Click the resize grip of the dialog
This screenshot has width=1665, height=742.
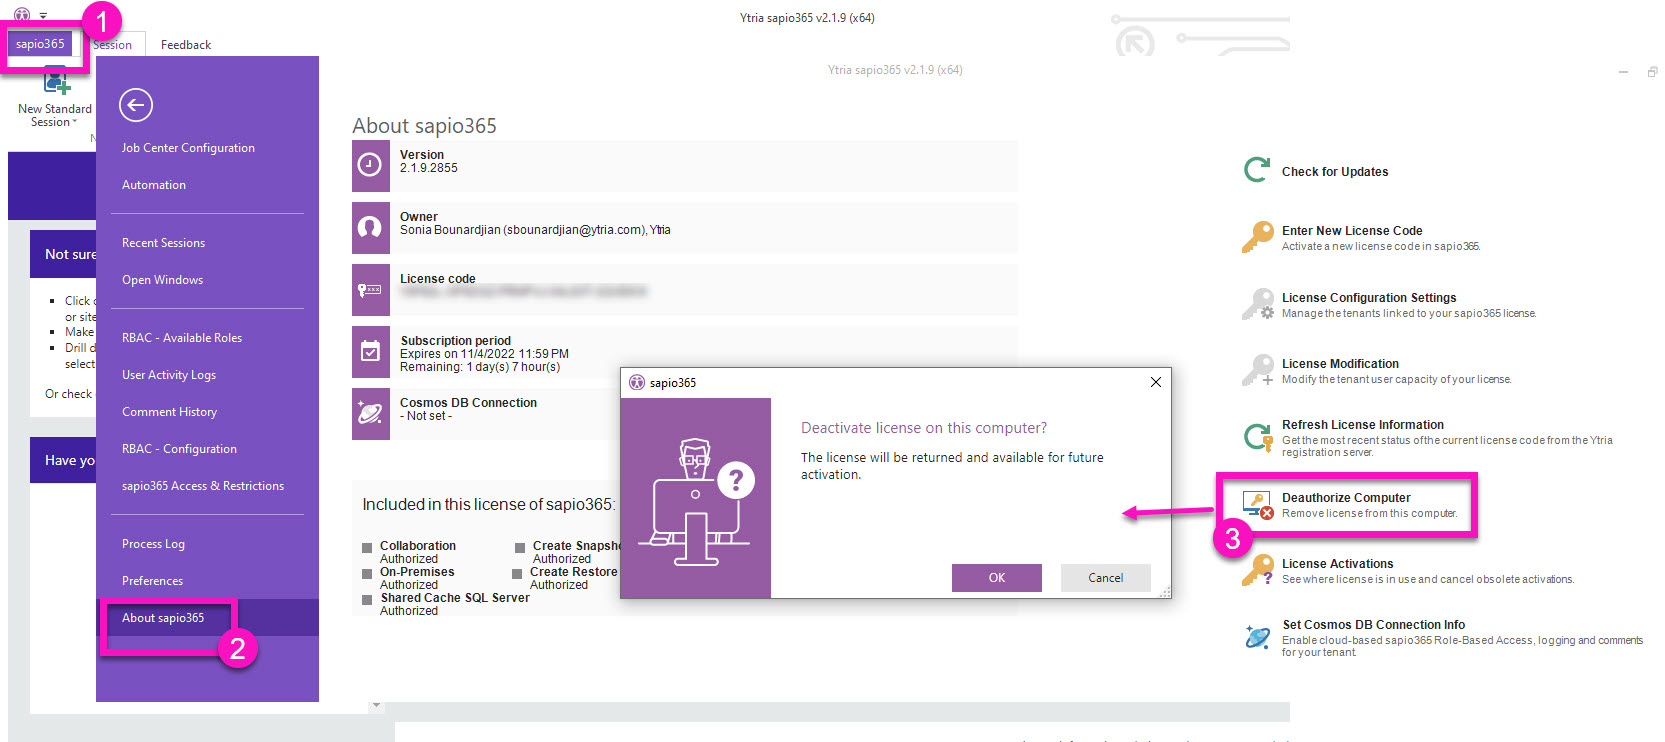click(x=1164, y=592)
